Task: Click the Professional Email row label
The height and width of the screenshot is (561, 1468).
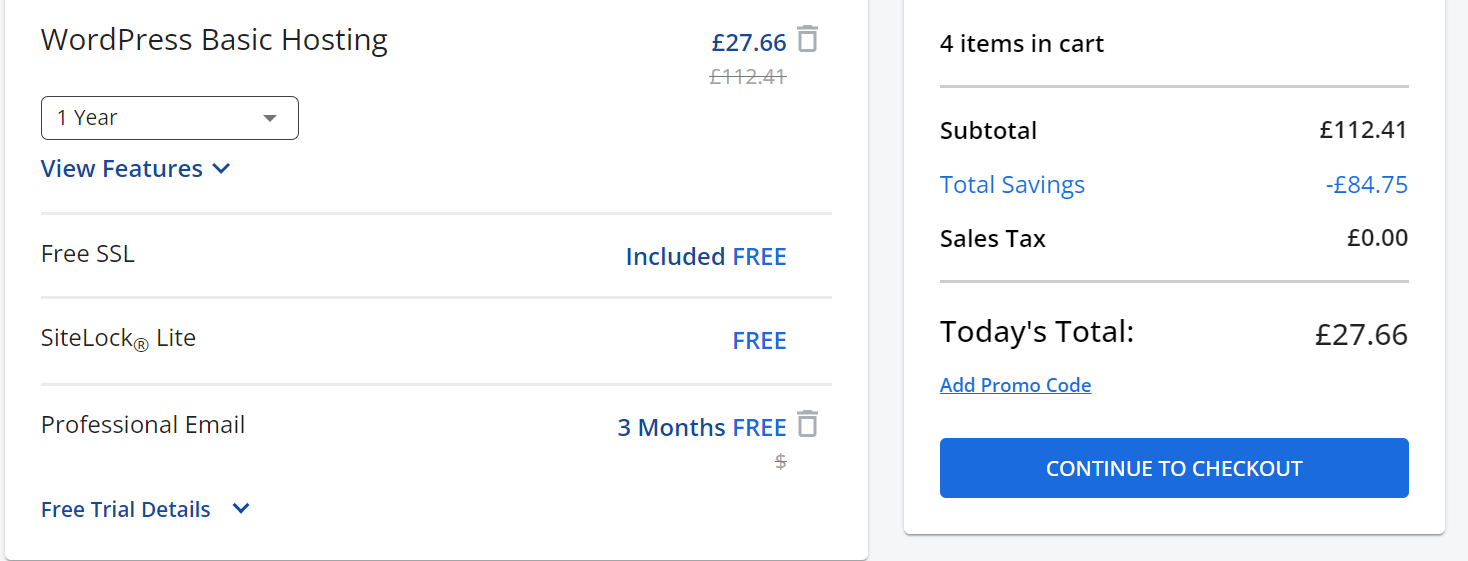Action: 143,424
